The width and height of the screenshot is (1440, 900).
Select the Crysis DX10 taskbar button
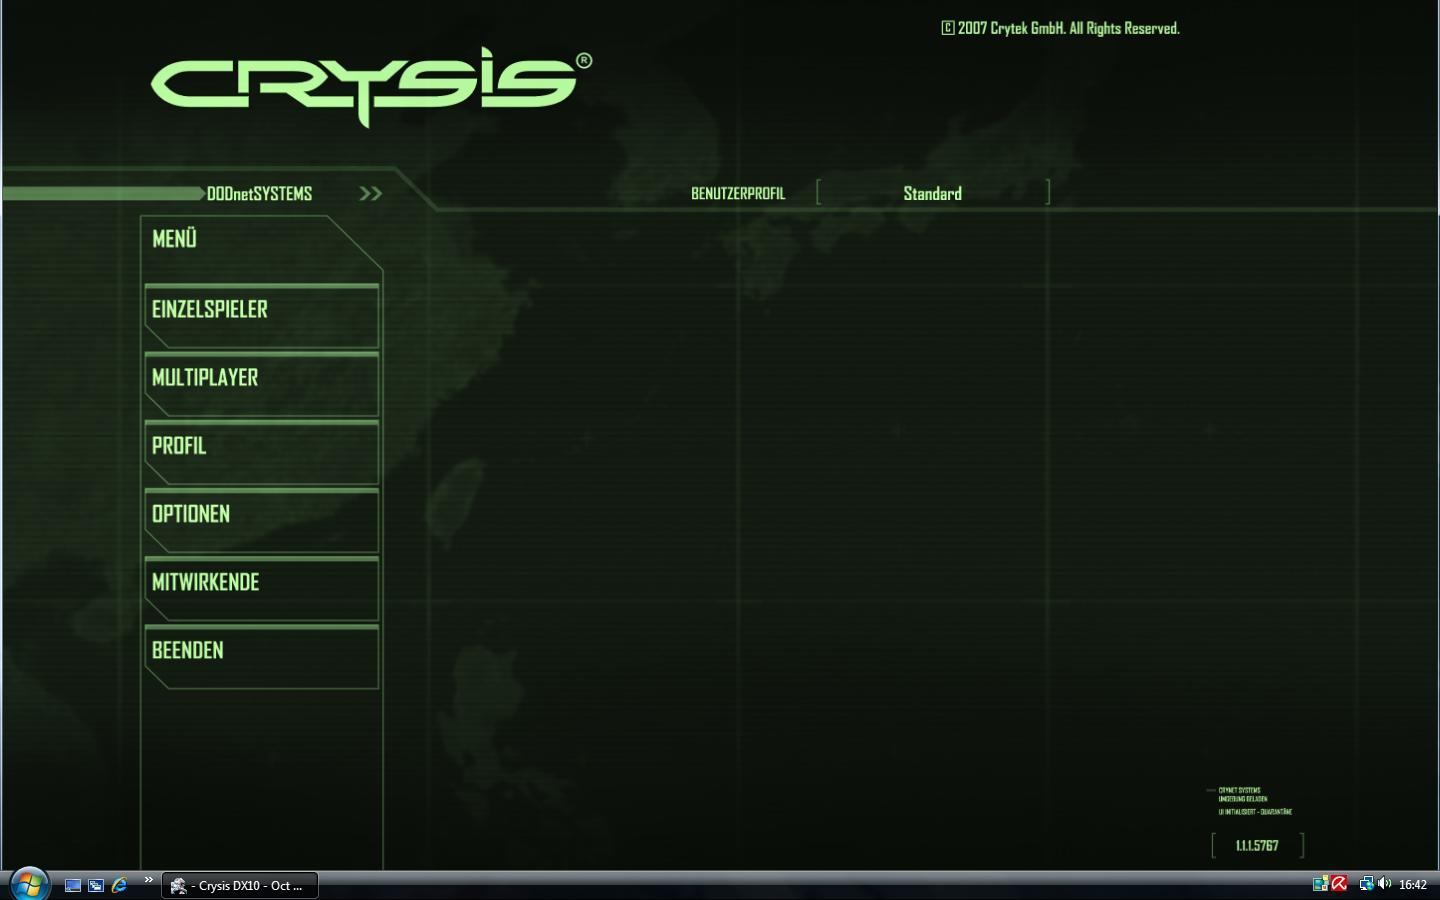point(240,885)
